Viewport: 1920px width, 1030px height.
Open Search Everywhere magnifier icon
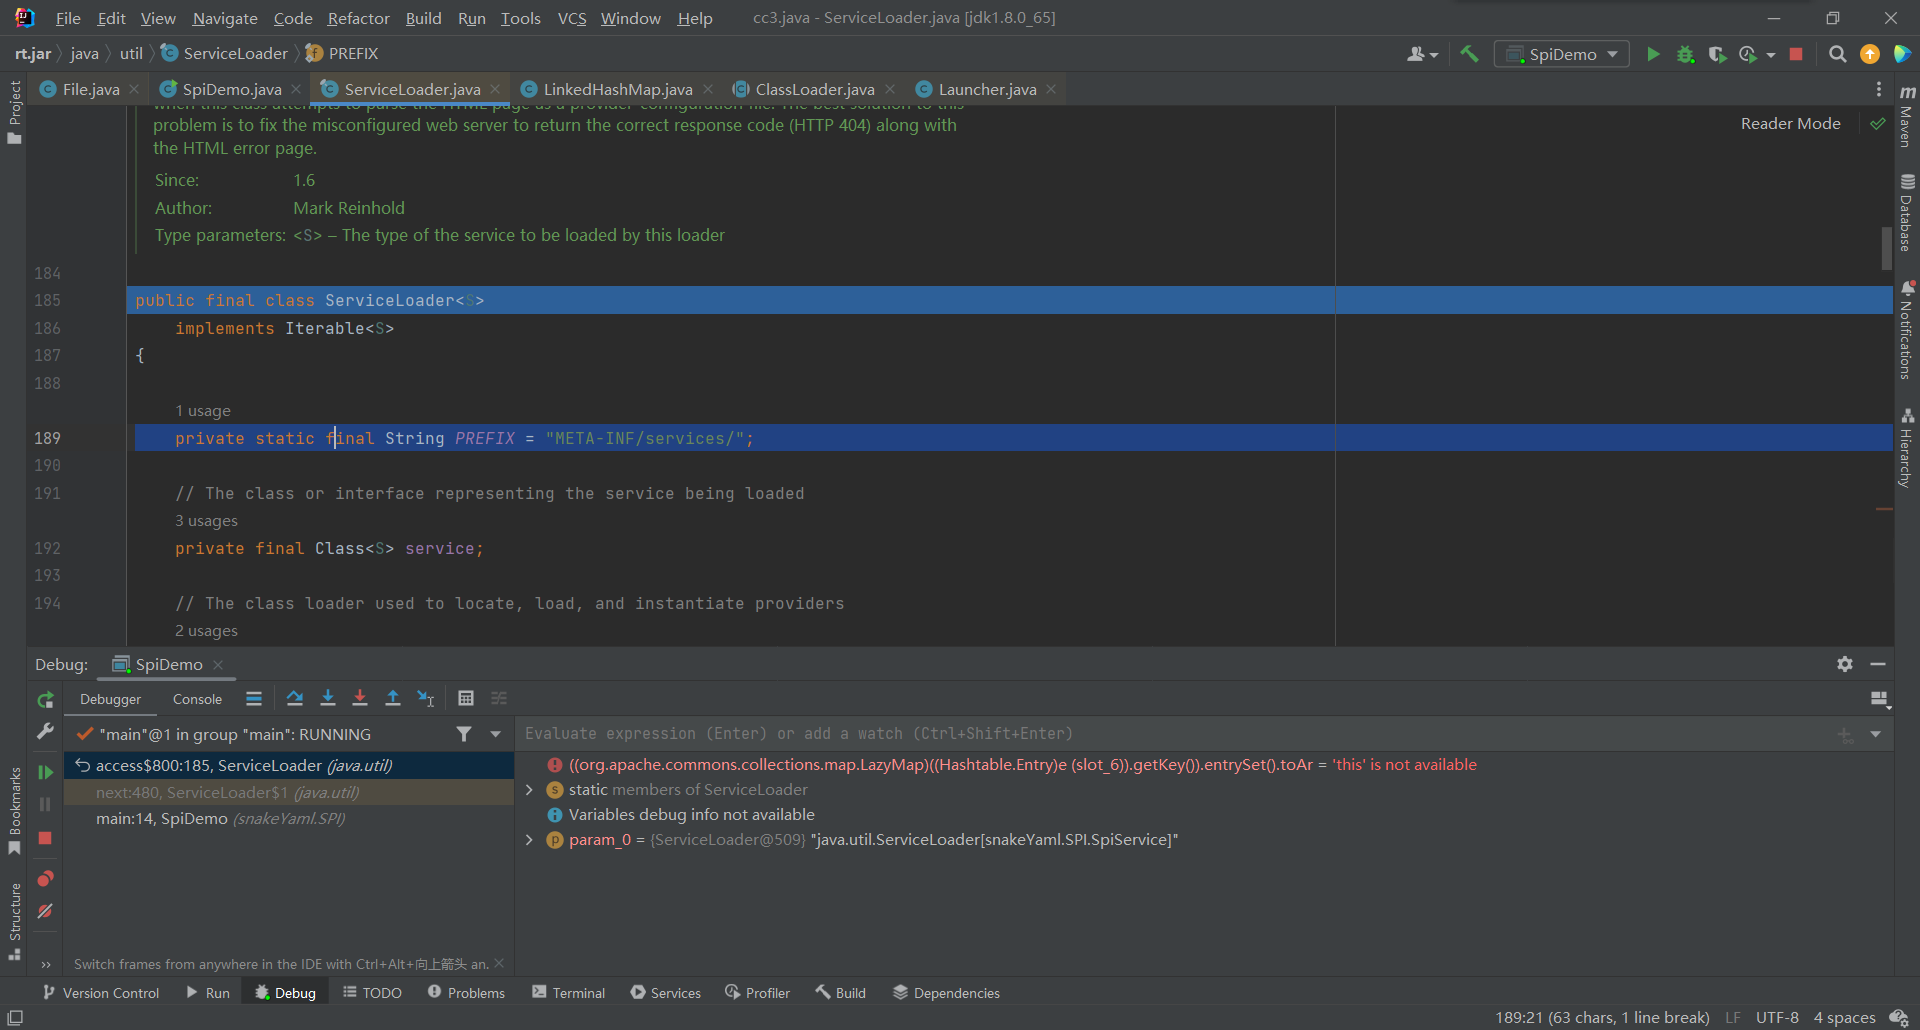1837,54
